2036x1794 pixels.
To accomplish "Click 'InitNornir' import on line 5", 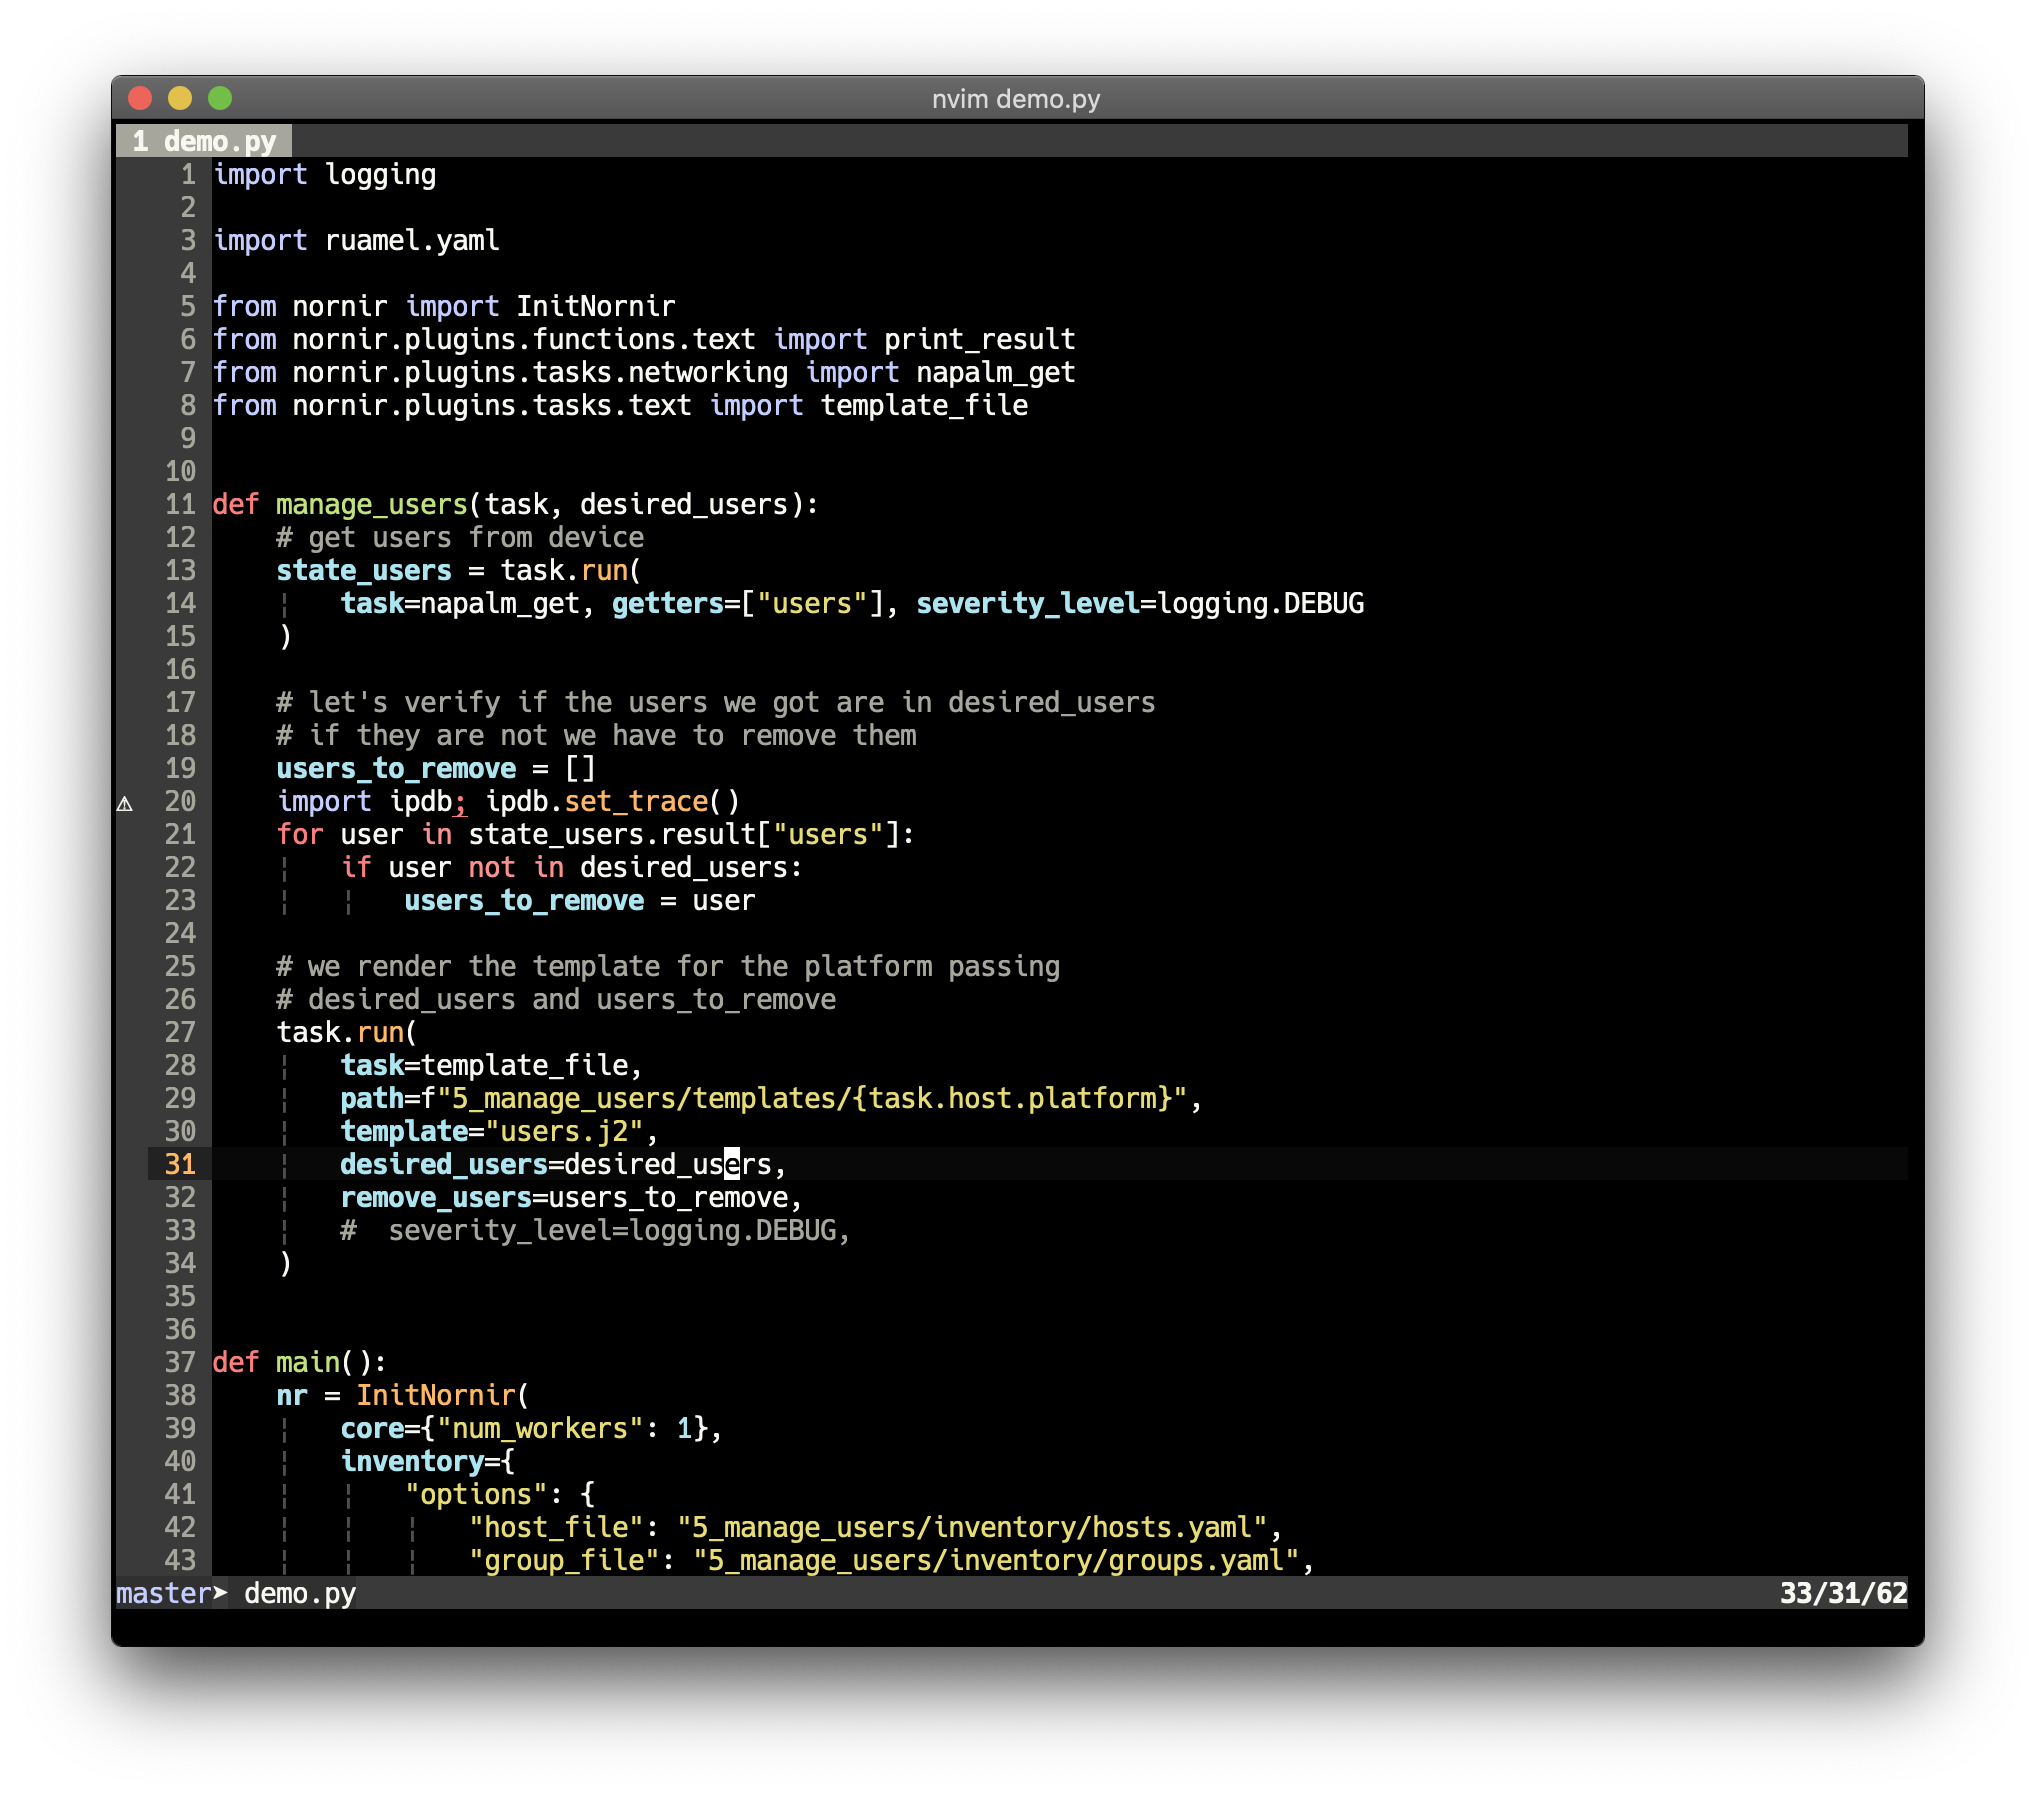I will pyautogui.click(x=596, y=307).
